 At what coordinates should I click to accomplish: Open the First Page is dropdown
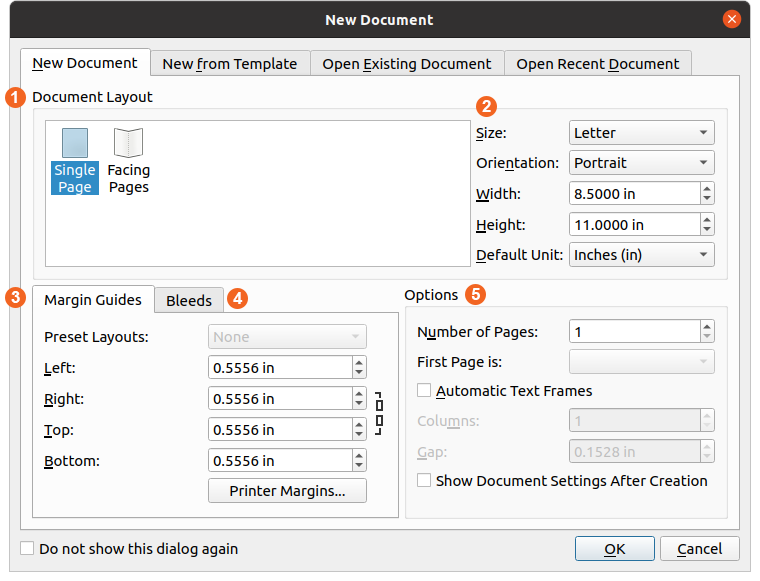click(641, 362)
